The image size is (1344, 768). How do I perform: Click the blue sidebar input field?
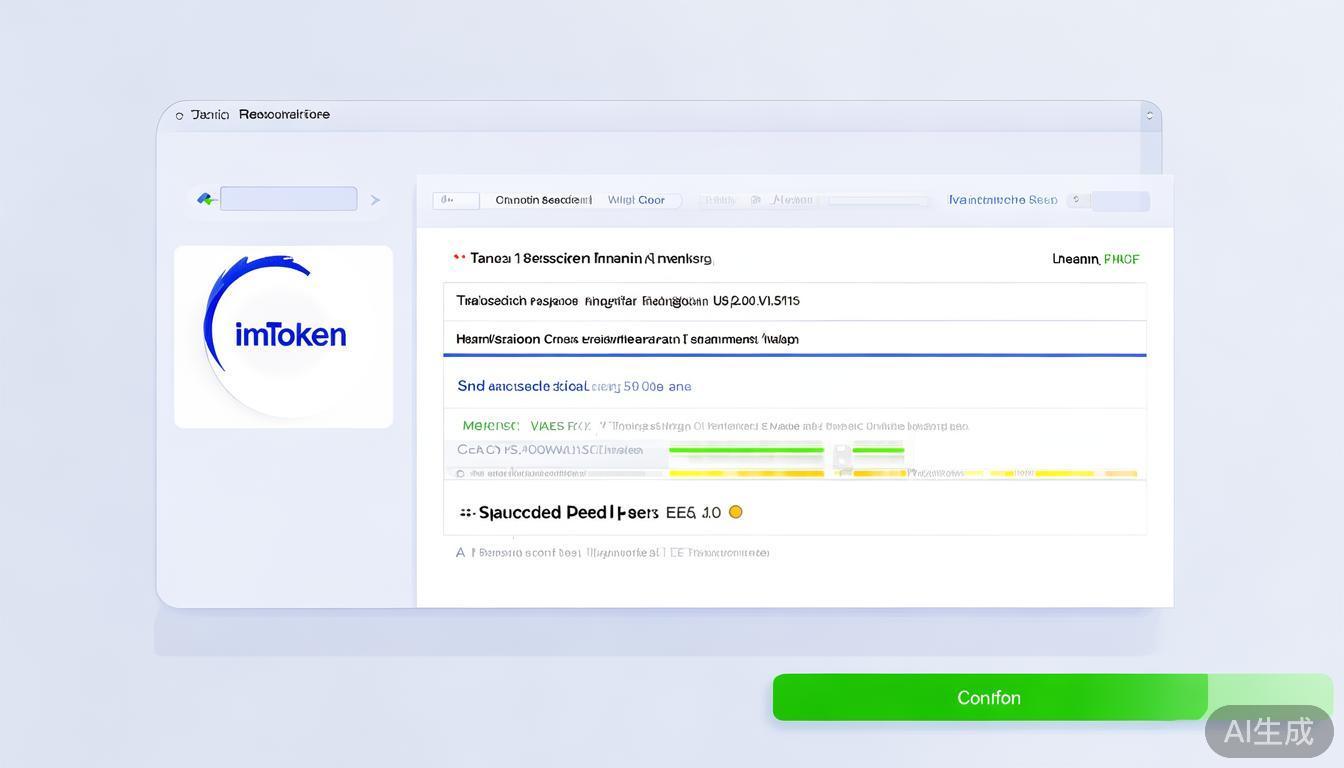point(288,199)
